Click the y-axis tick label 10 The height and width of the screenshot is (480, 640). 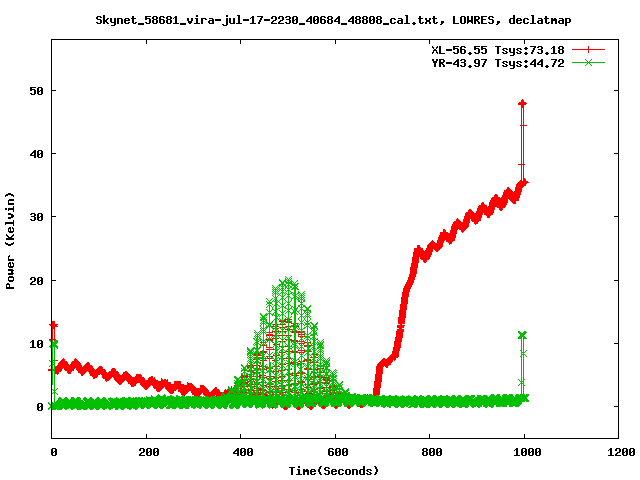36,344
